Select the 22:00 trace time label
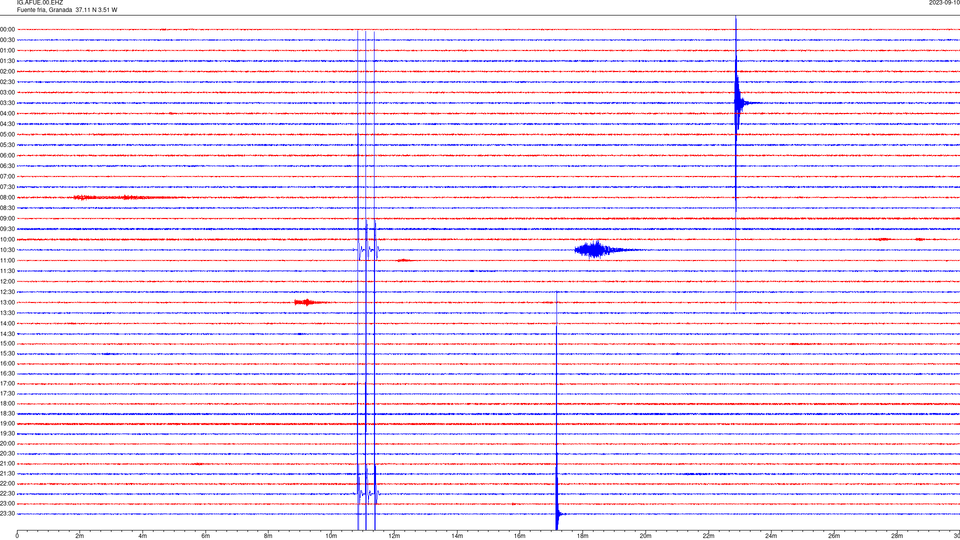This screenshot has height=540, width=960. coord(7,484)
